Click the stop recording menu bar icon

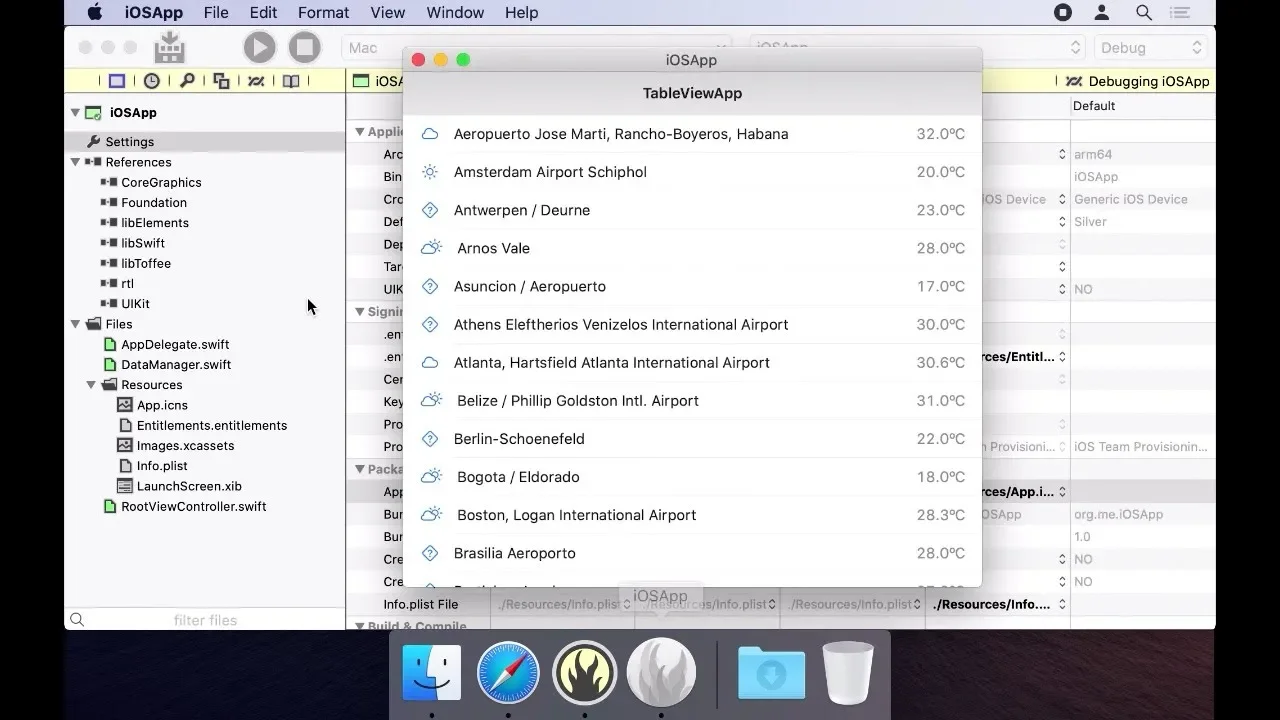(1063, 12)
